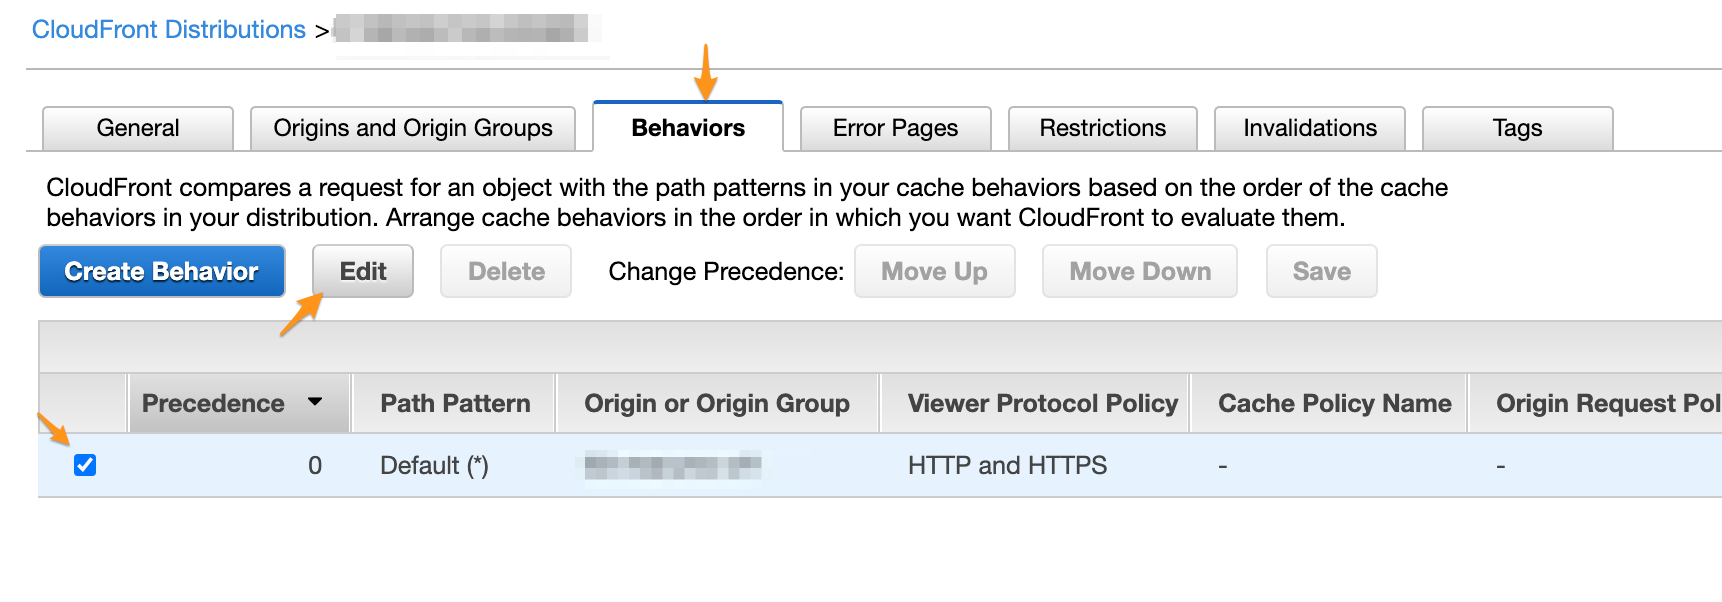1722x602 pixels.
Task: Switch to the Tags tab
Action: 1517,128
